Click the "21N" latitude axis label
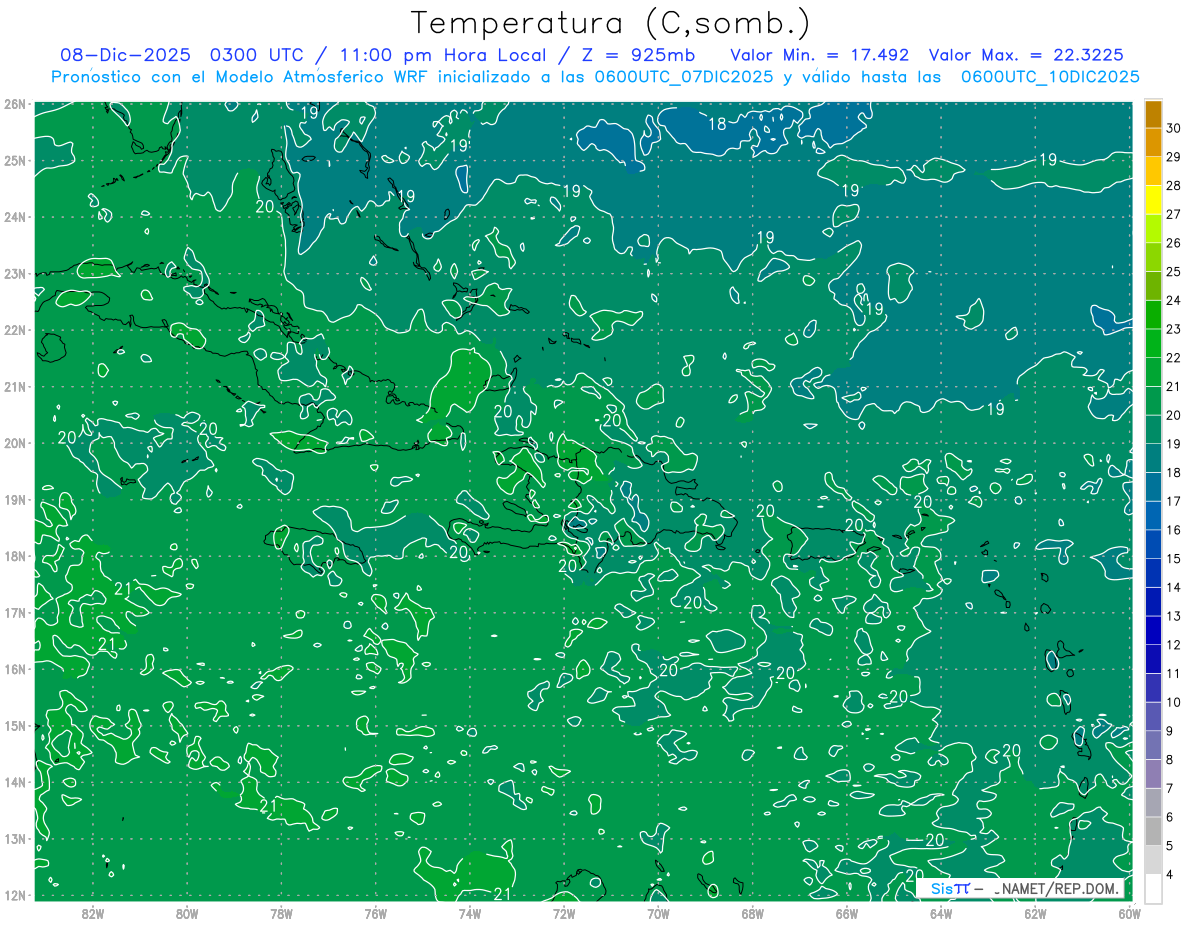 [x=14, y=386]
